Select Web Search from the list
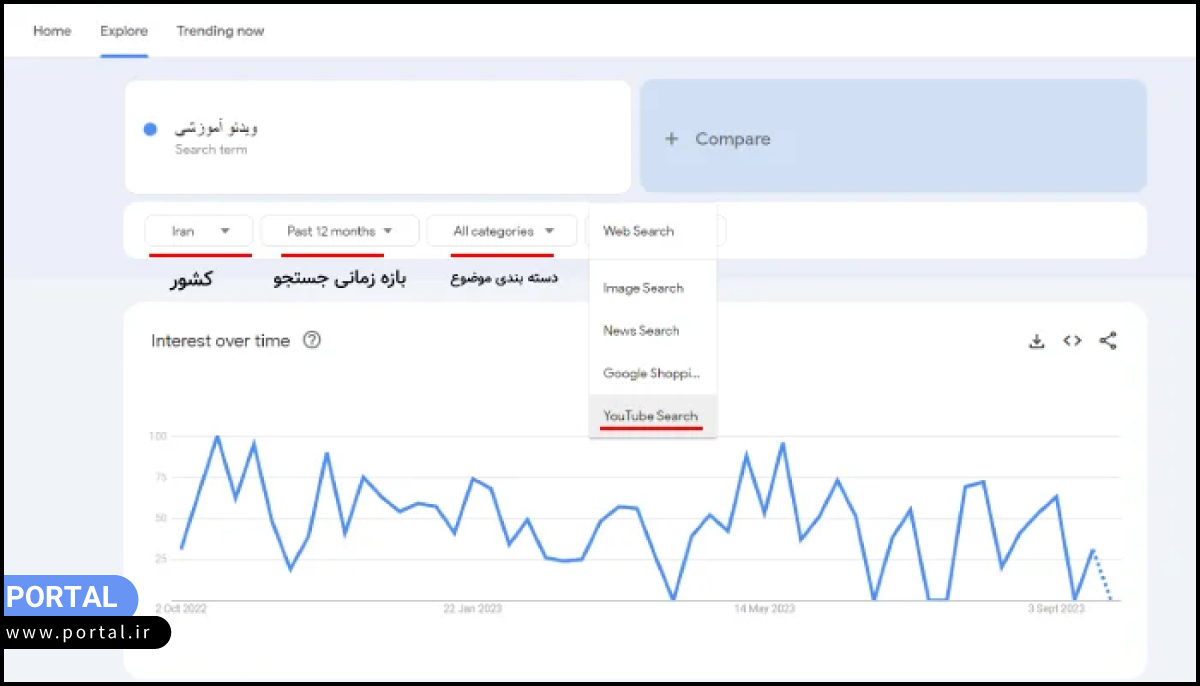This screenshot has width=1200, height=686. [639, 231]
